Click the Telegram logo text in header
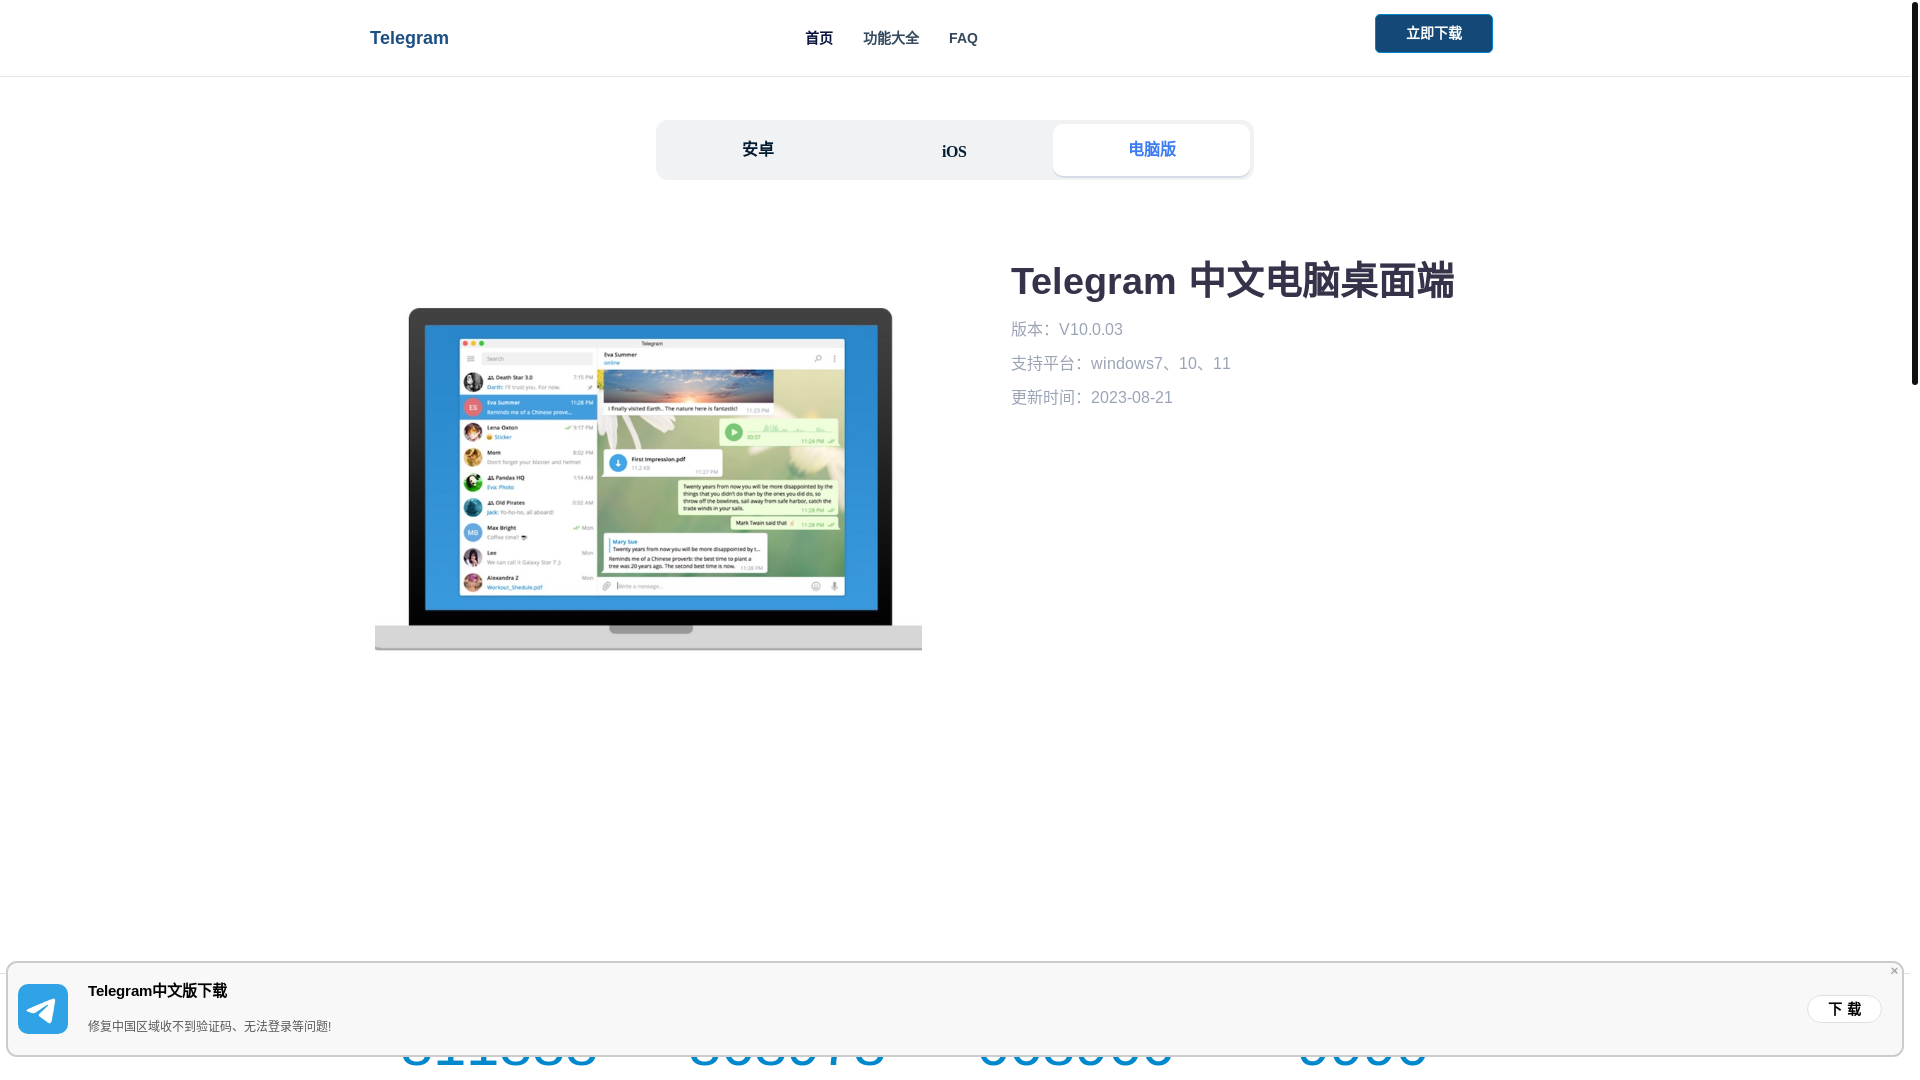Screen dimensions: 1920x1080 tap(409, 38)
